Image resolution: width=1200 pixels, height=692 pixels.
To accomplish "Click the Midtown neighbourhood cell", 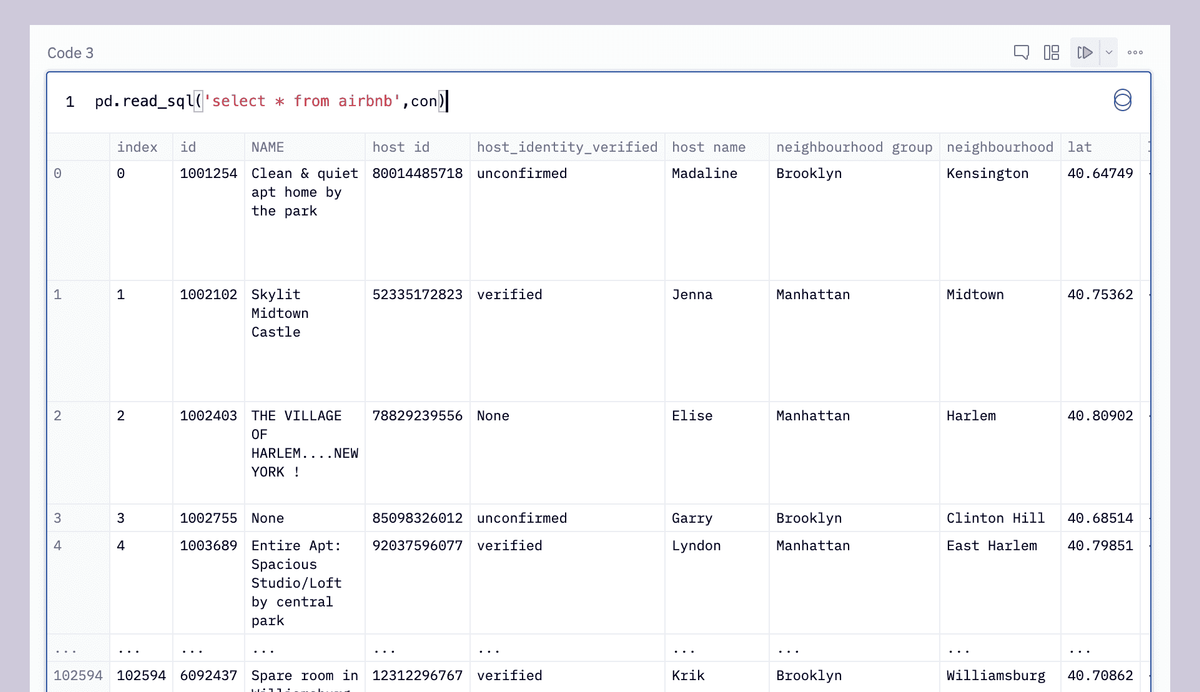I will [x=975, y=294].
